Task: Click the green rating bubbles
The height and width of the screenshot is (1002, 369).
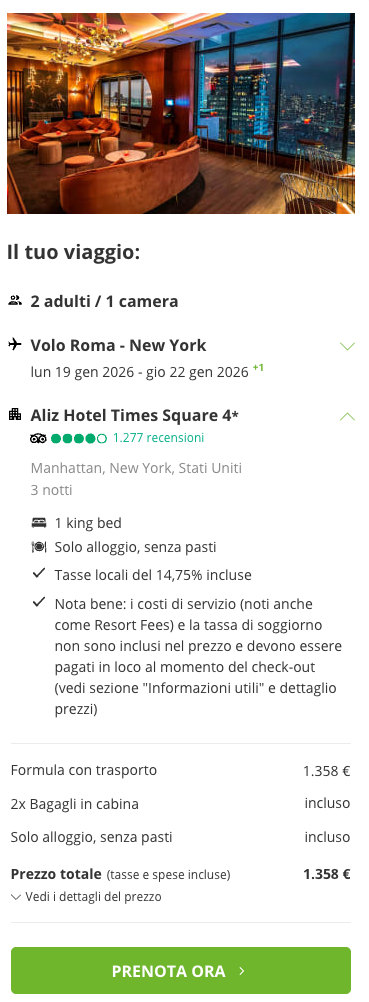Action: 79,438
